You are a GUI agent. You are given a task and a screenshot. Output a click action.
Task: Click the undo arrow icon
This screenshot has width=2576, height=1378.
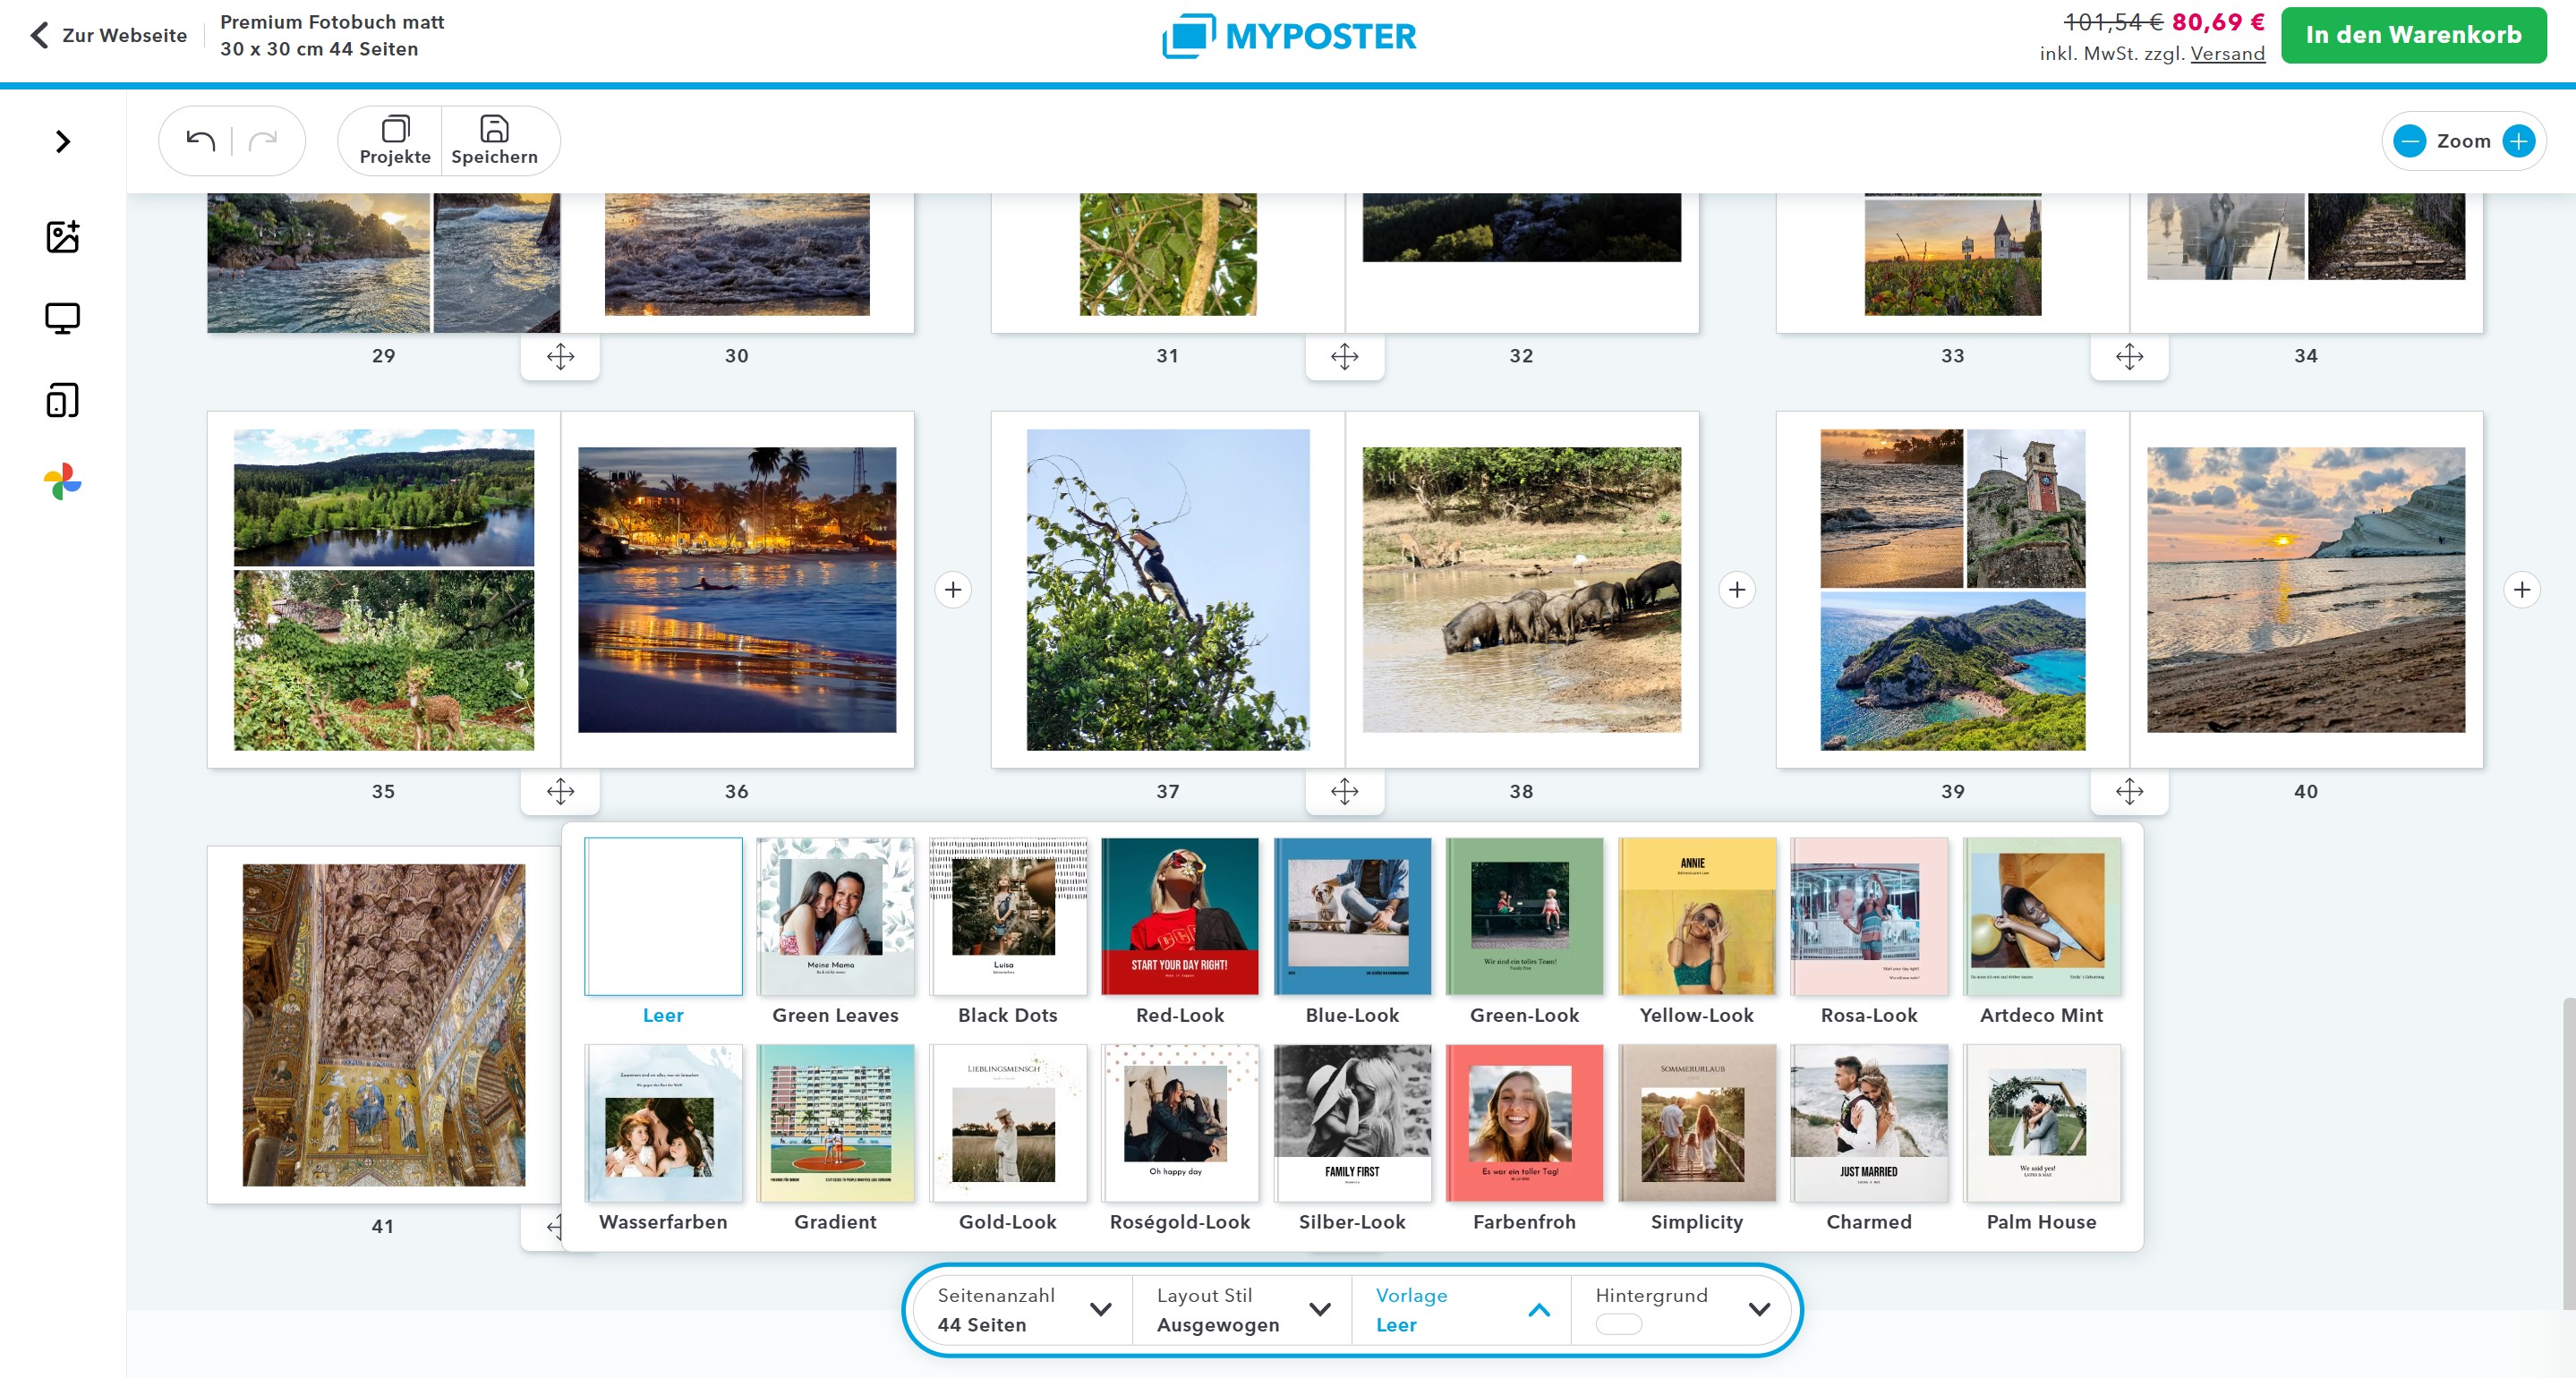tap(201, 141)
